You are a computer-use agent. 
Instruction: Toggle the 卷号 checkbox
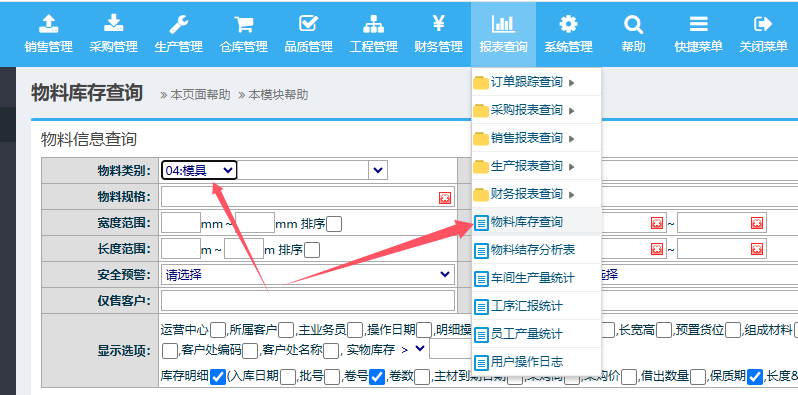(377, 377)
